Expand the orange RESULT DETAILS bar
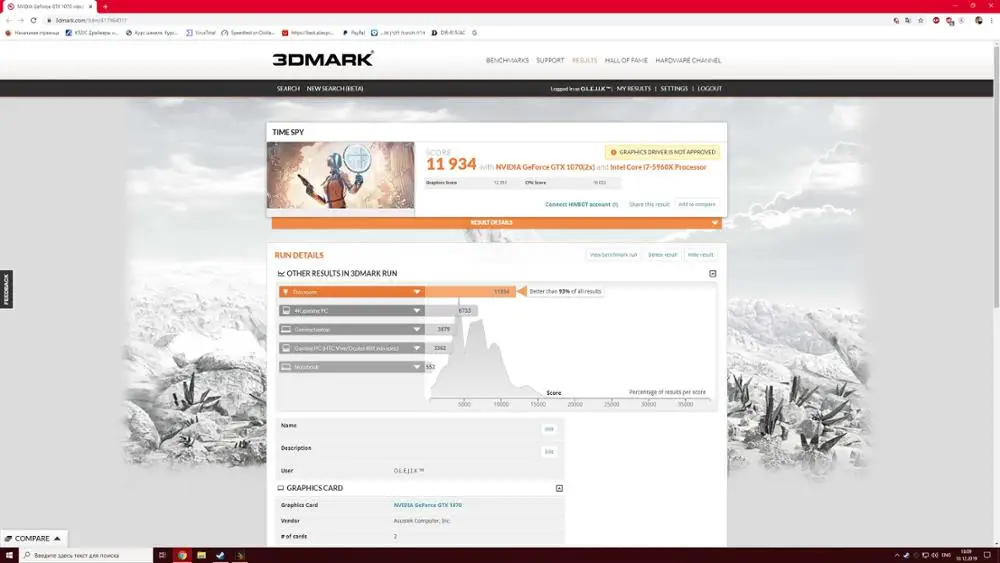Screen dimensions: 1000x563 coord(496,223)
